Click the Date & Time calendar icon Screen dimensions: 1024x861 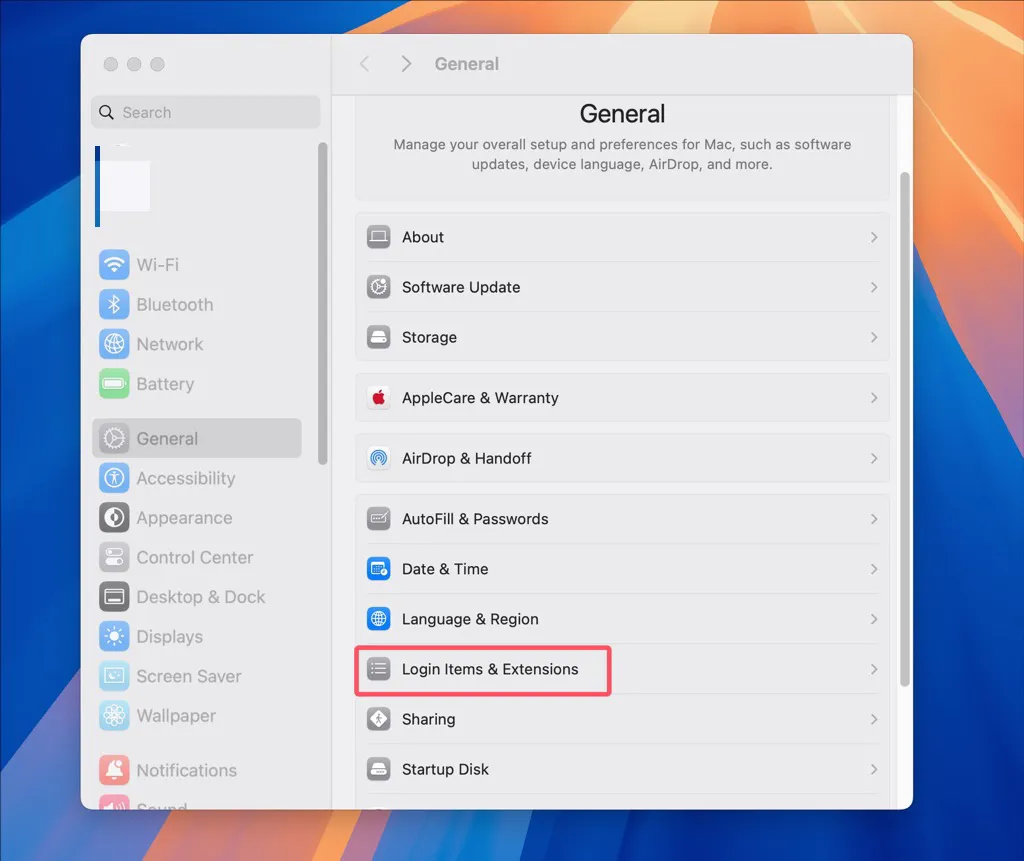[x=379, y=569]
